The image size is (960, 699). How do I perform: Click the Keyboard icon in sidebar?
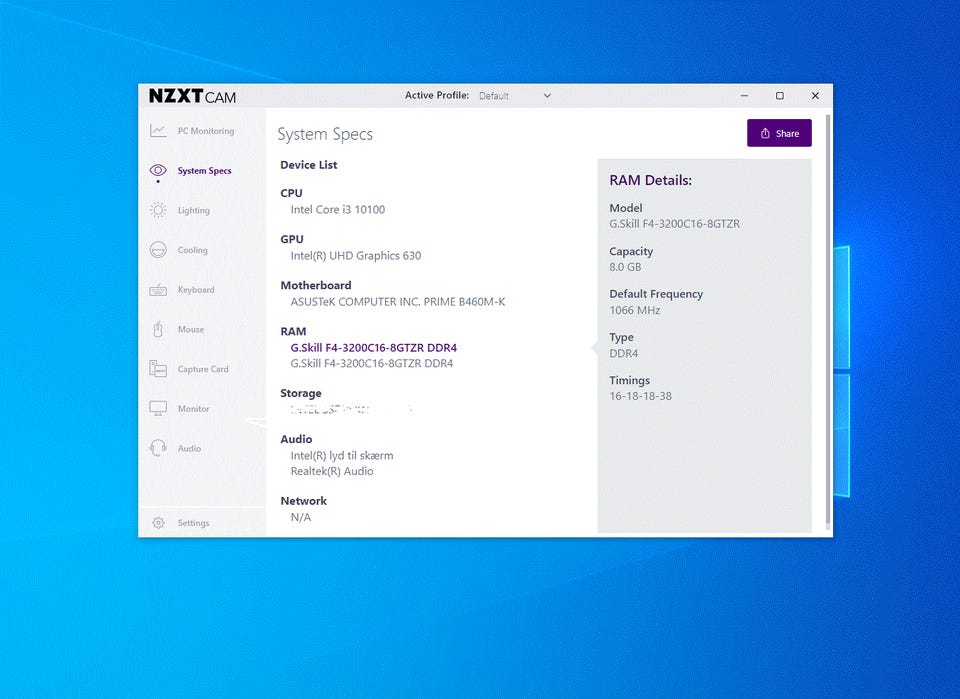[158, 290]
